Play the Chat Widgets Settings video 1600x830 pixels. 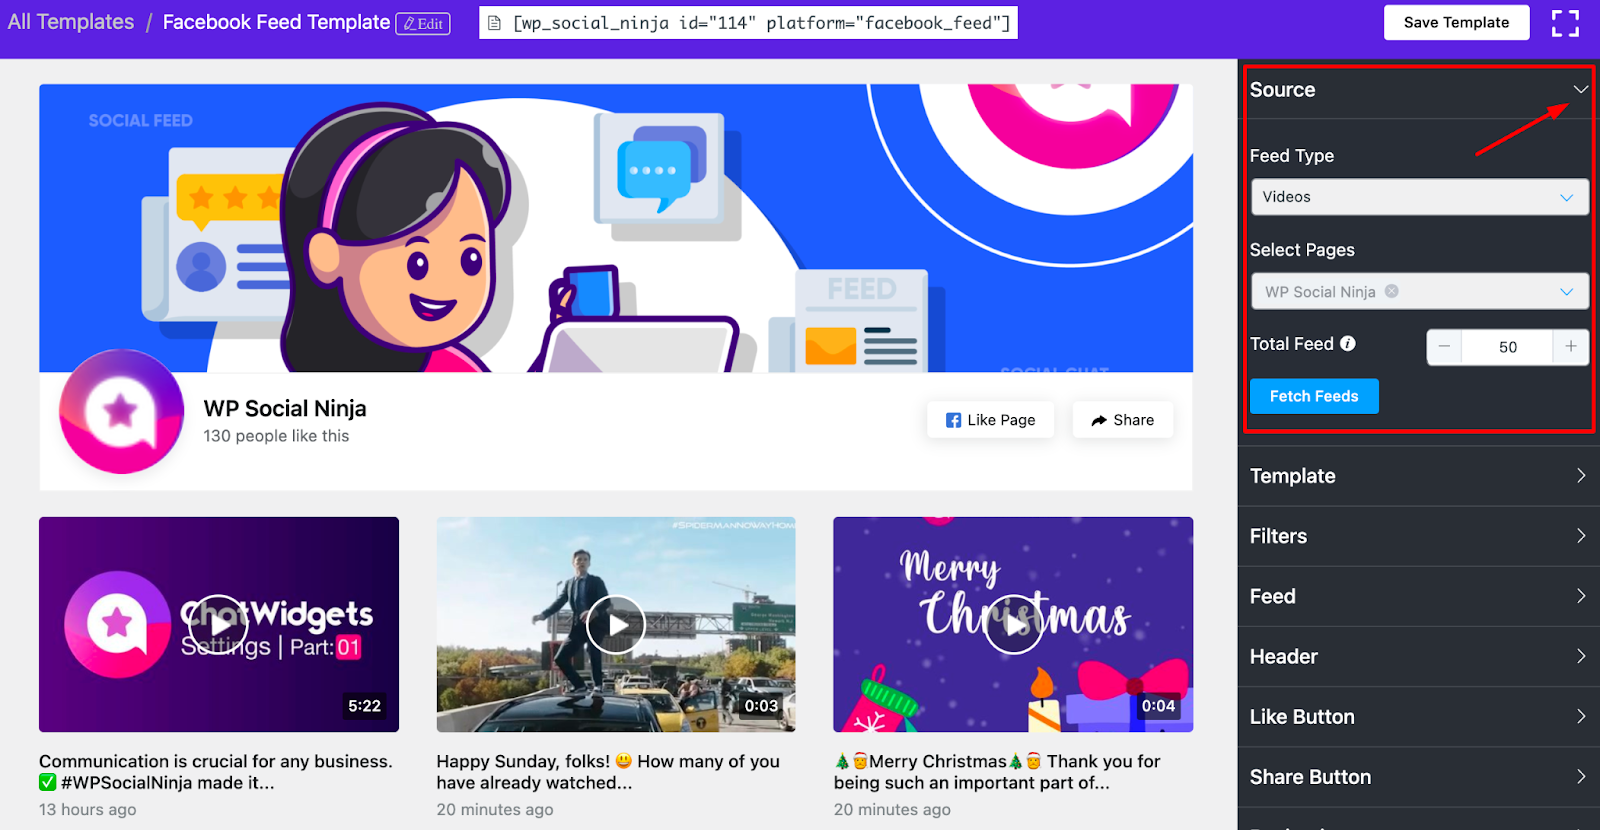coord(218,624)
